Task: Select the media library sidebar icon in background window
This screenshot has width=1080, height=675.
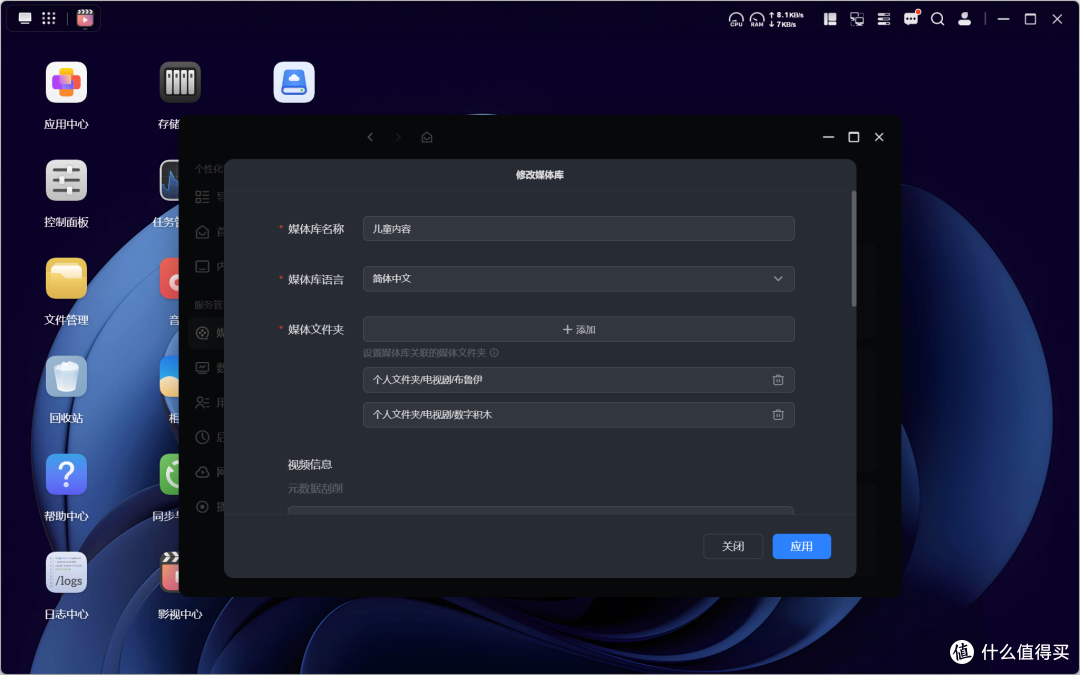Action: [202, 333]
